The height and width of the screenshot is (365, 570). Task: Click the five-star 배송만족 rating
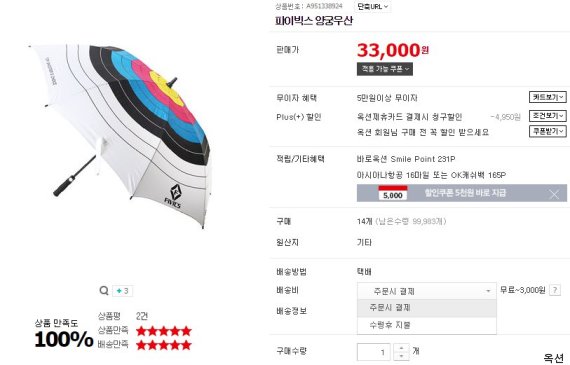(x=164, y=345)
